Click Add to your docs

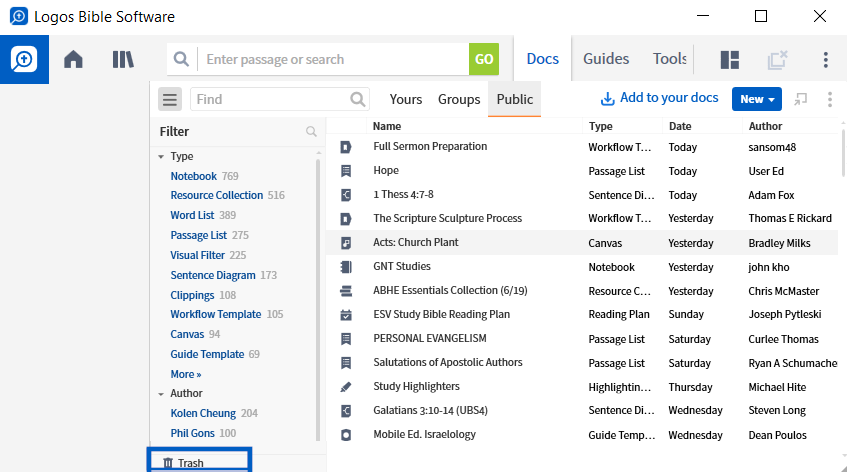[660, 98]
